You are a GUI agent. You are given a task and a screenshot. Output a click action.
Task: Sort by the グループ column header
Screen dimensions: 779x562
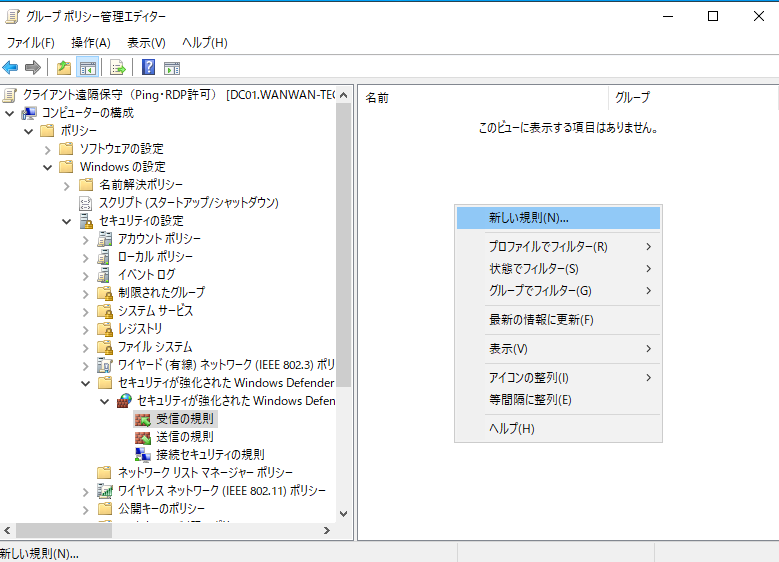pos(693,98)
